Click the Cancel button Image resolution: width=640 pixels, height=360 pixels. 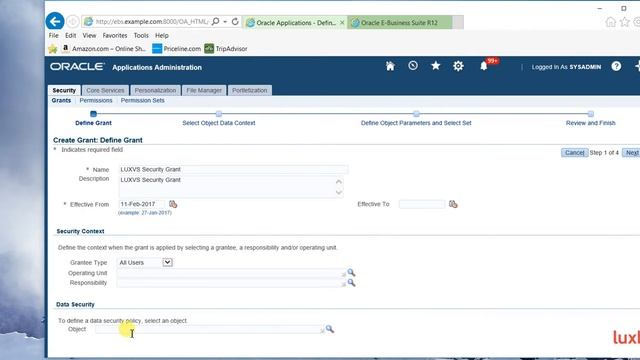(574, 153)
